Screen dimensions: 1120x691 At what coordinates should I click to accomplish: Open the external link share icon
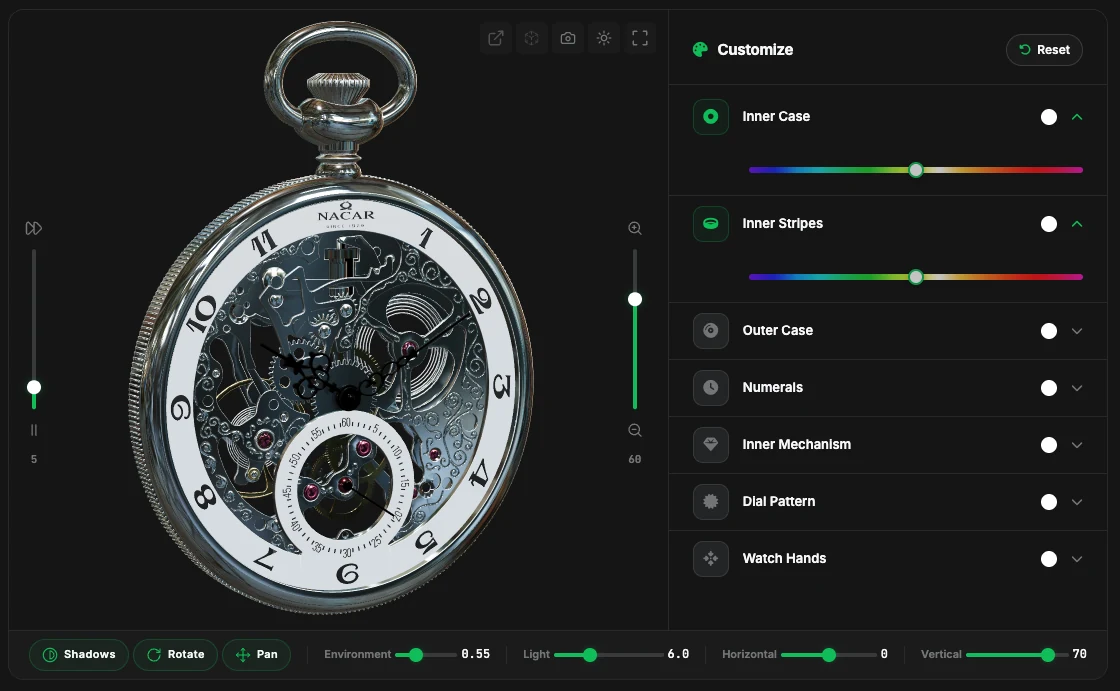pyautogui.click(x=496, y=38)
